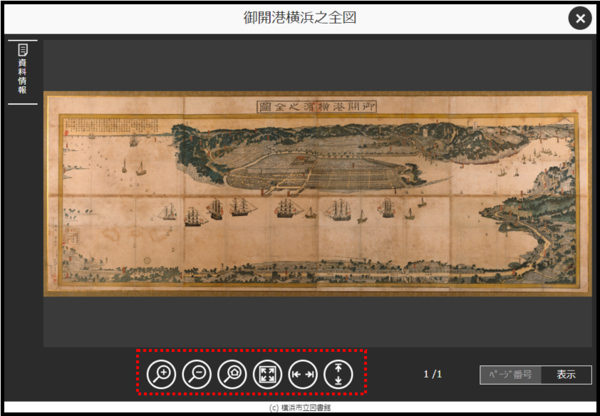The width and height of the screenshot is (600, 416).
Task: Fit the image to viewer height
Action: pyautogui.click(x=338, y=375)
